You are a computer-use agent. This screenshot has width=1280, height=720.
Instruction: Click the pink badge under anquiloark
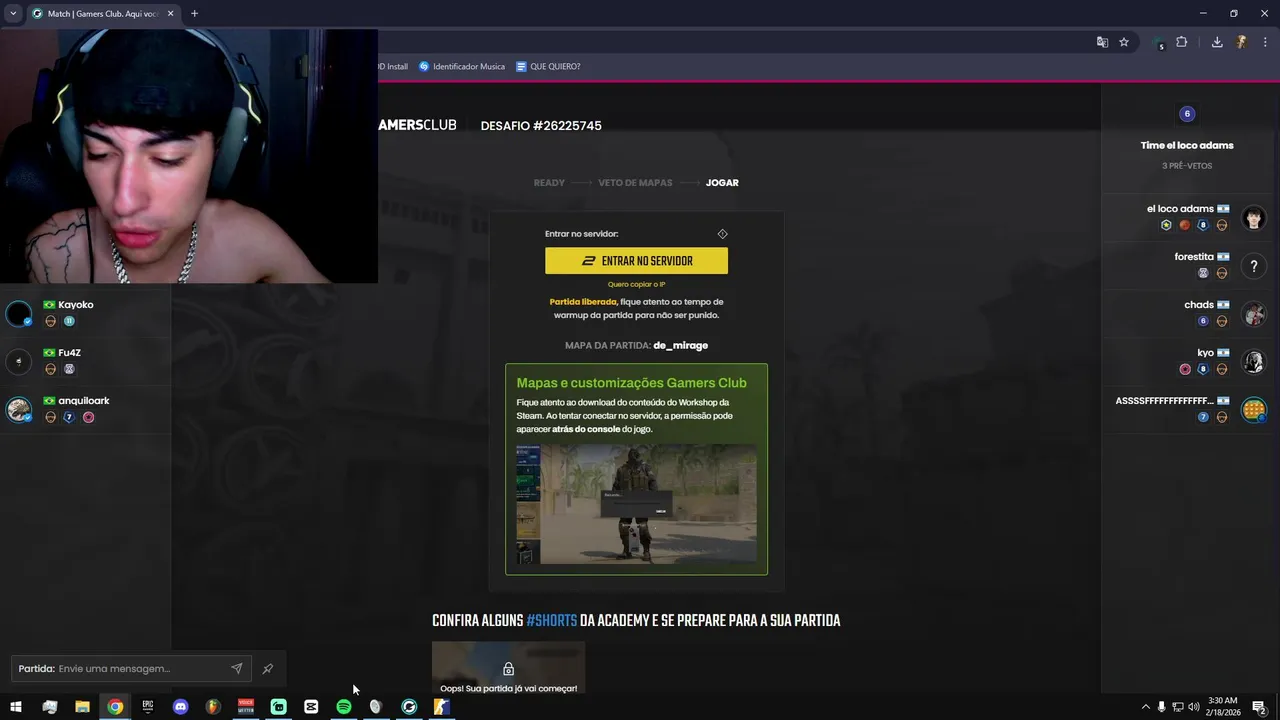click(x=88, y=417)
